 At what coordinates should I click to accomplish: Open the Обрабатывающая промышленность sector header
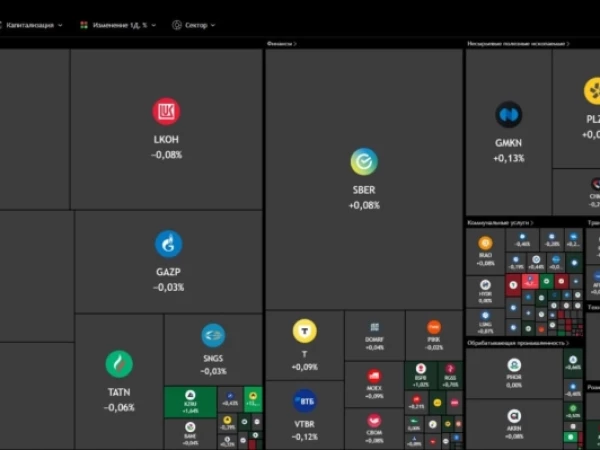(518, 343)
